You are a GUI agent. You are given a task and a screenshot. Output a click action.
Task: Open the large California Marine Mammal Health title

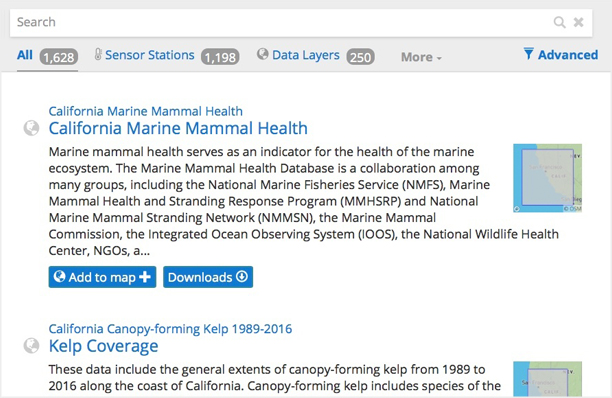(x=178, y=128)
